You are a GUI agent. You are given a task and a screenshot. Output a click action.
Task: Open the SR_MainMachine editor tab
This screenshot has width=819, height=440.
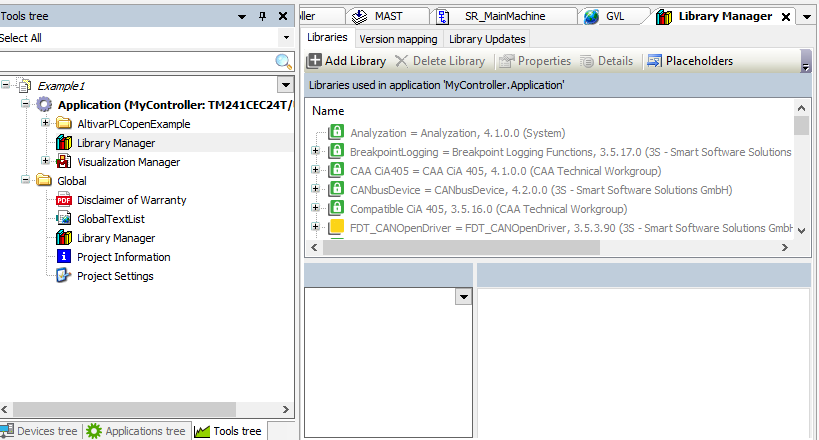pyautogui.click(x=505, y=16)
